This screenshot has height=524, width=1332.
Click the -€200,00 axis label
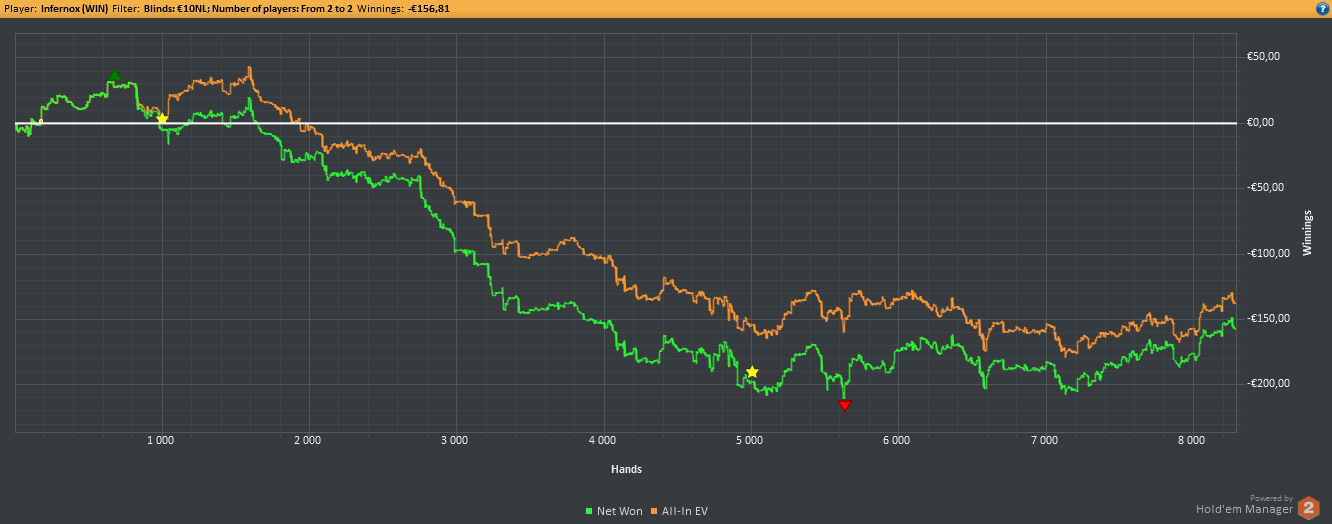coord(1266,383)
